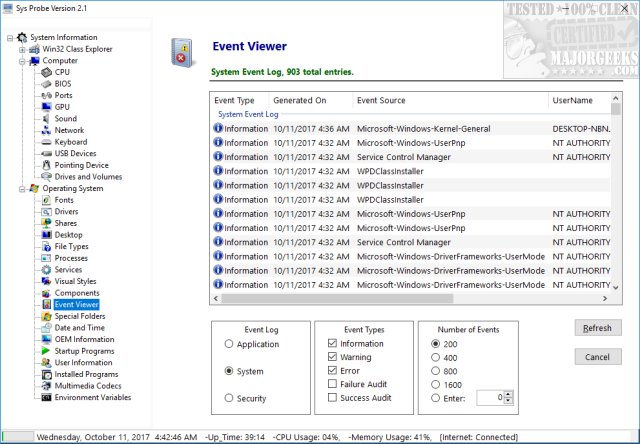
Task: Select the Application event log radio
Action: coord(230,344)
